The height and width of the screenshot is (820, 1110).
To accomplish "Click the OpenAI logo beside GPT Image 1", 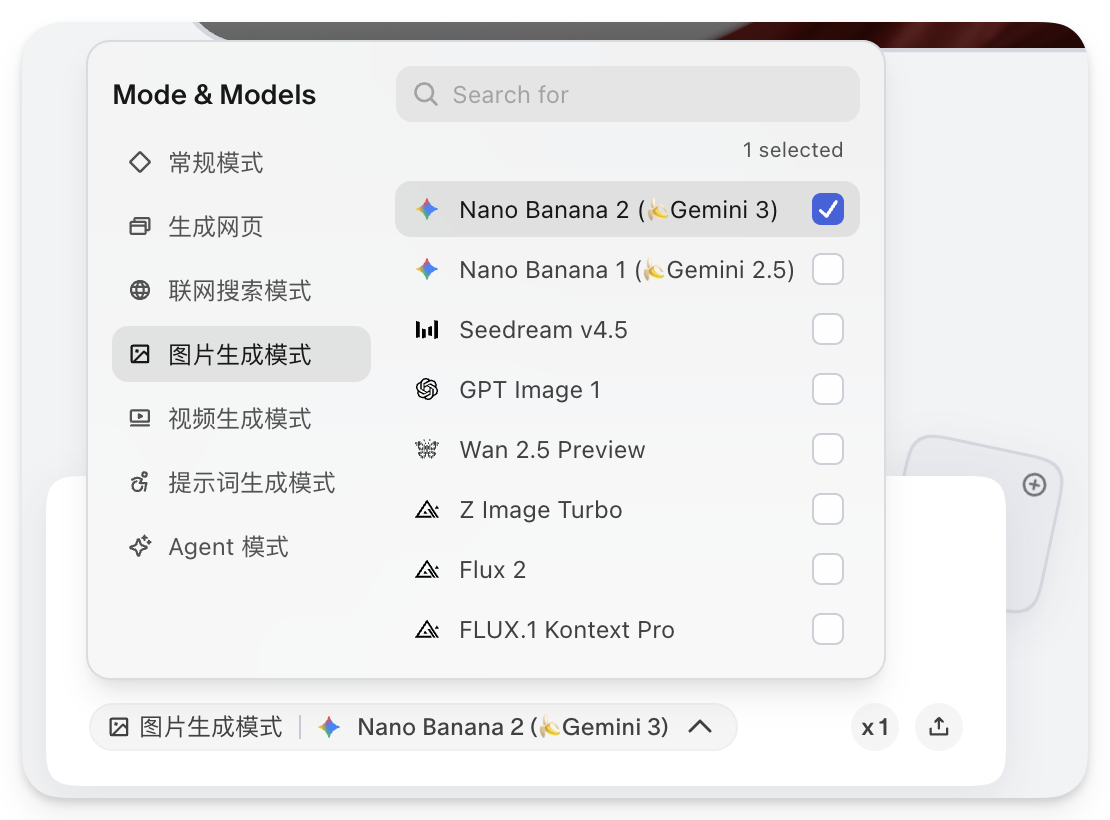I will tap(427, 389).
